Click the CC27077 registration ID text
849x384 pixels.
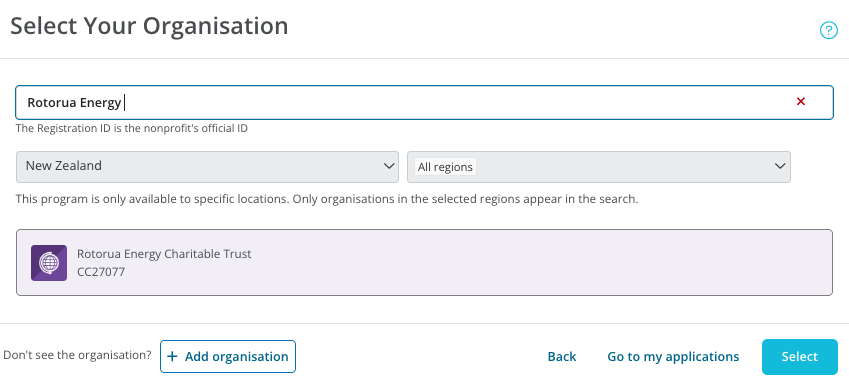coord(101,272)
